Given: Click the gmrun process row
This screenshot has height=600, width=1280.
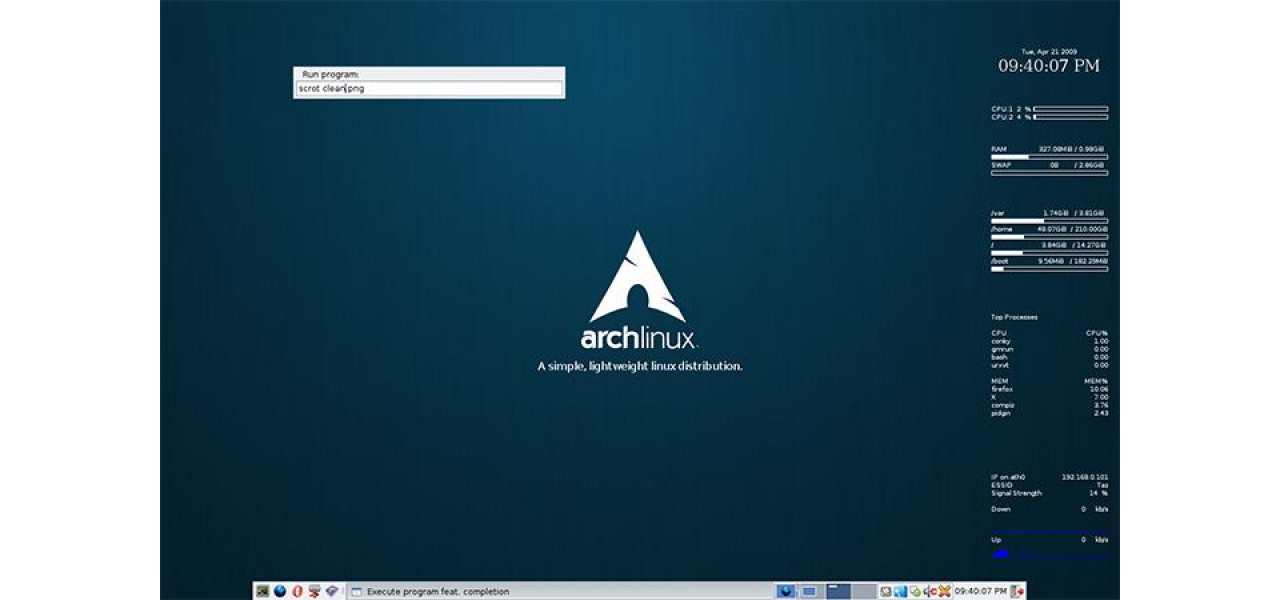Looking at the screenshot, I should (x=1049, y=349).
